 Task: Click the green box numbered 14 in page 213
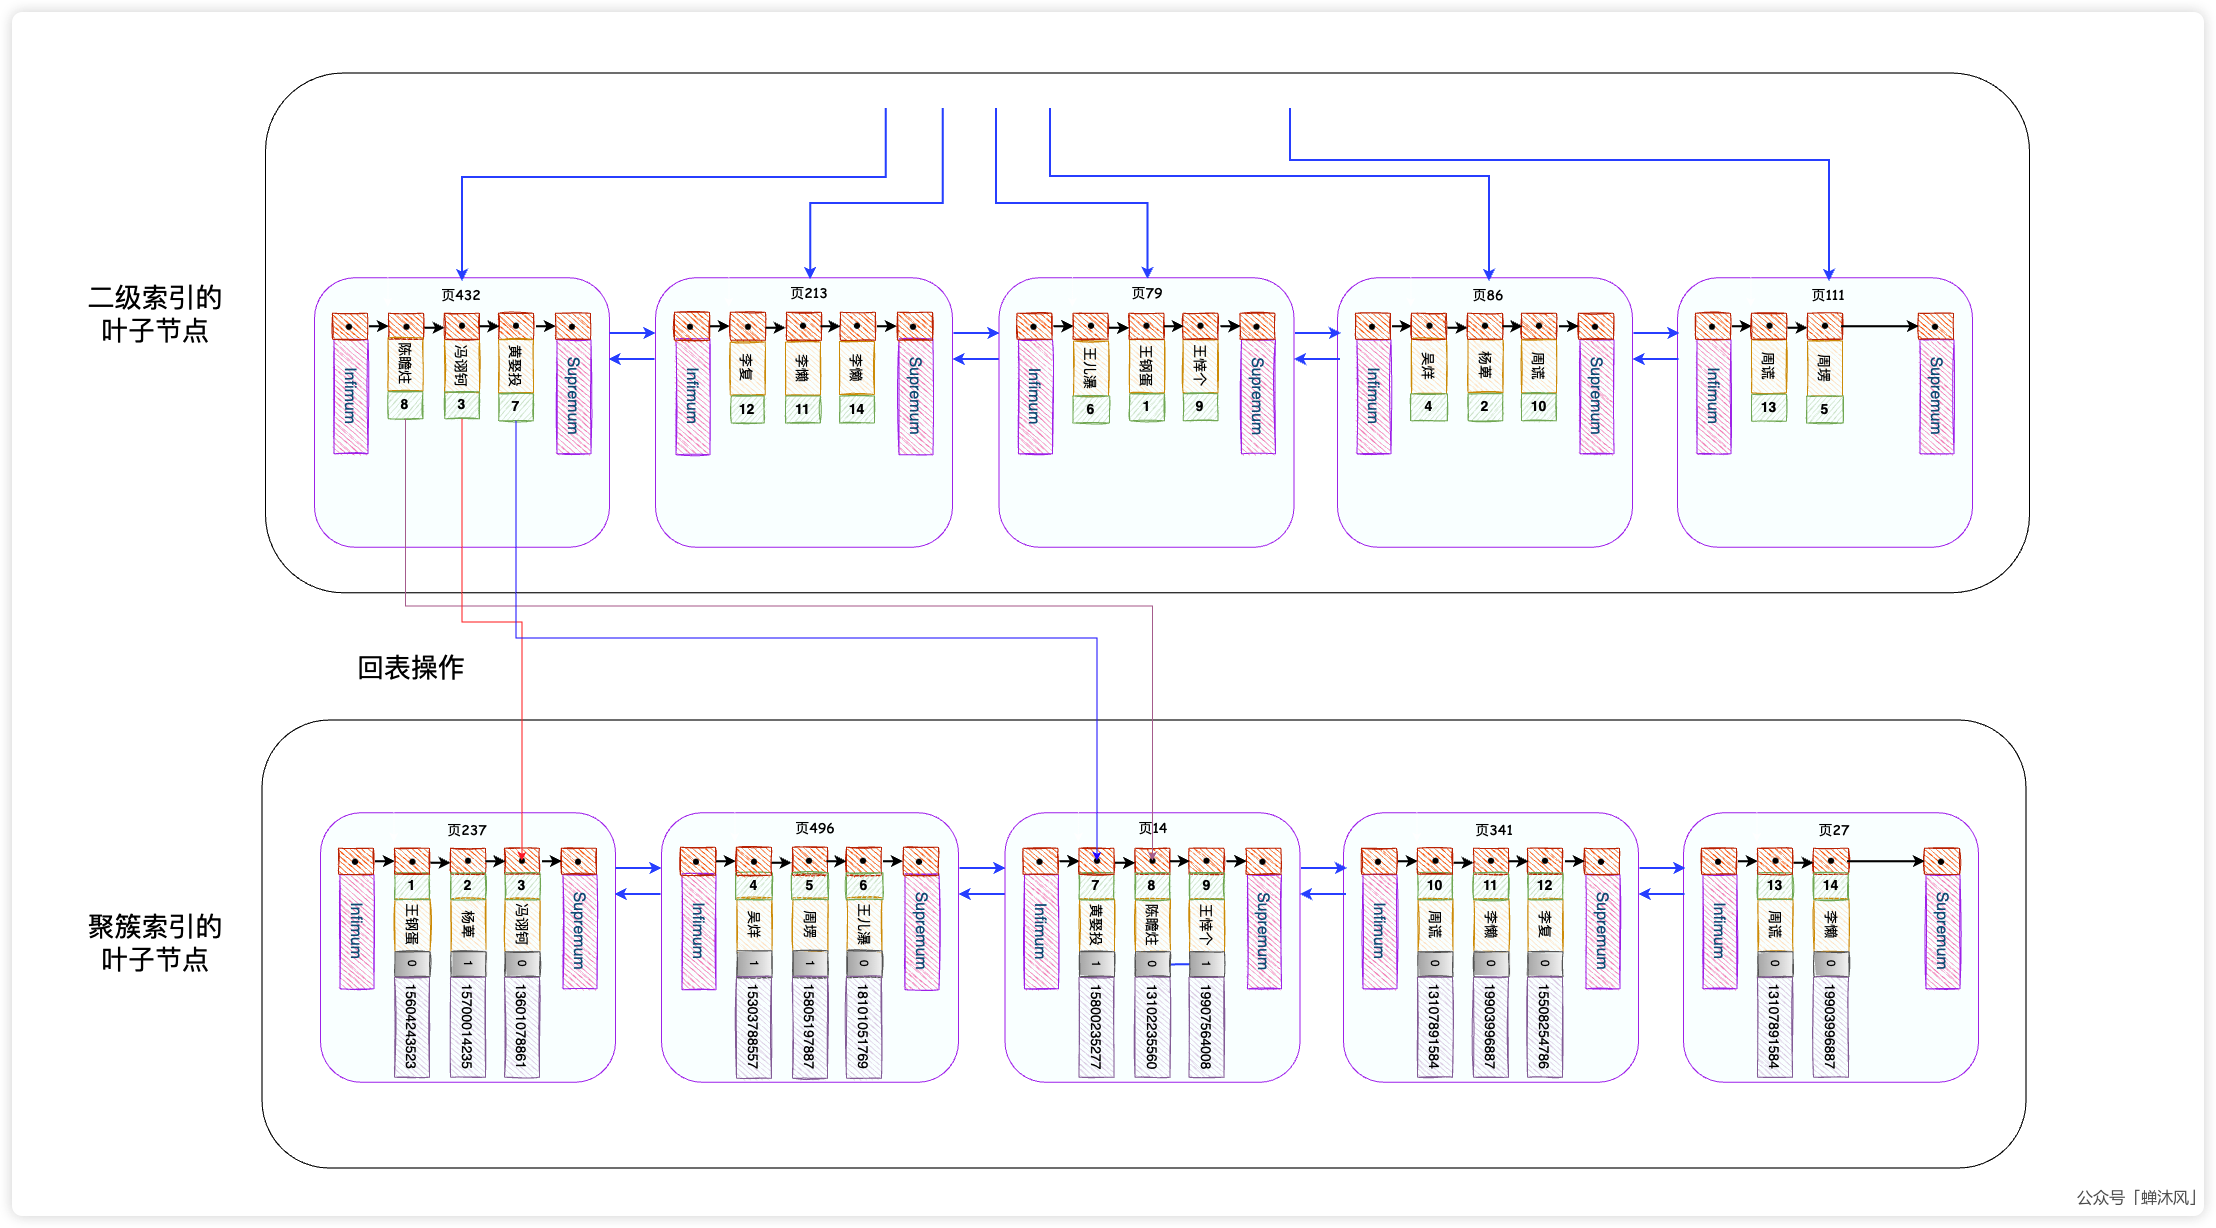pyautogui.click(x=857, y=409)
